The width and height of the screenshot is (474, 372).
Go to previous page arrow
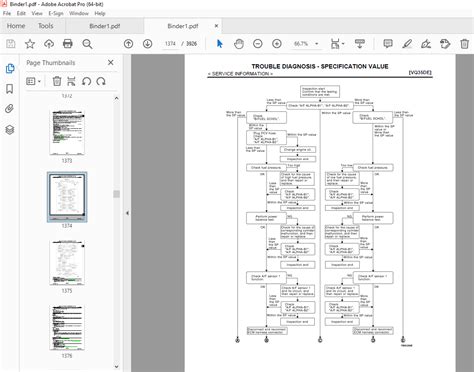128,44
